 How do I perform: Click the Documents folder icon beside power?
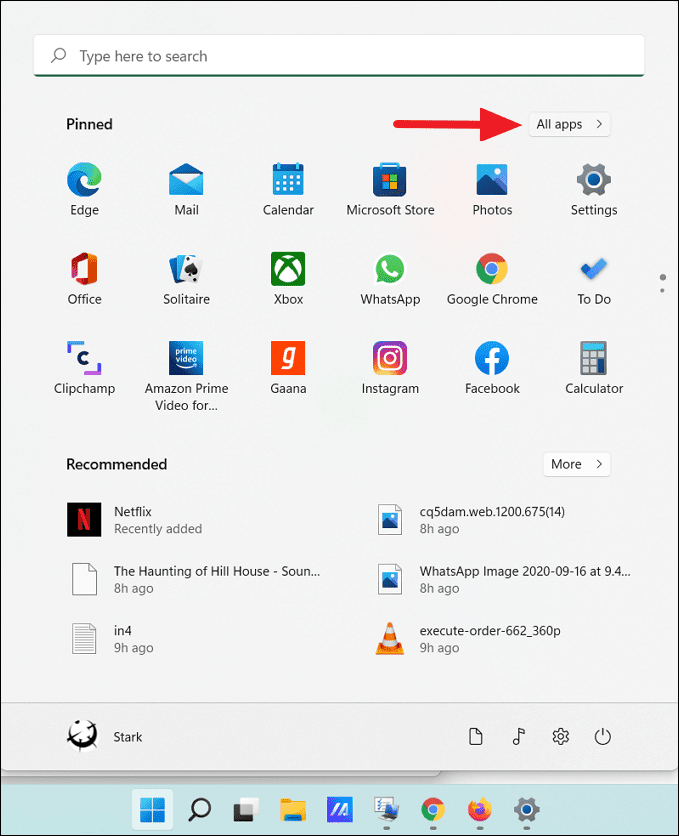(x=475, y=737)
